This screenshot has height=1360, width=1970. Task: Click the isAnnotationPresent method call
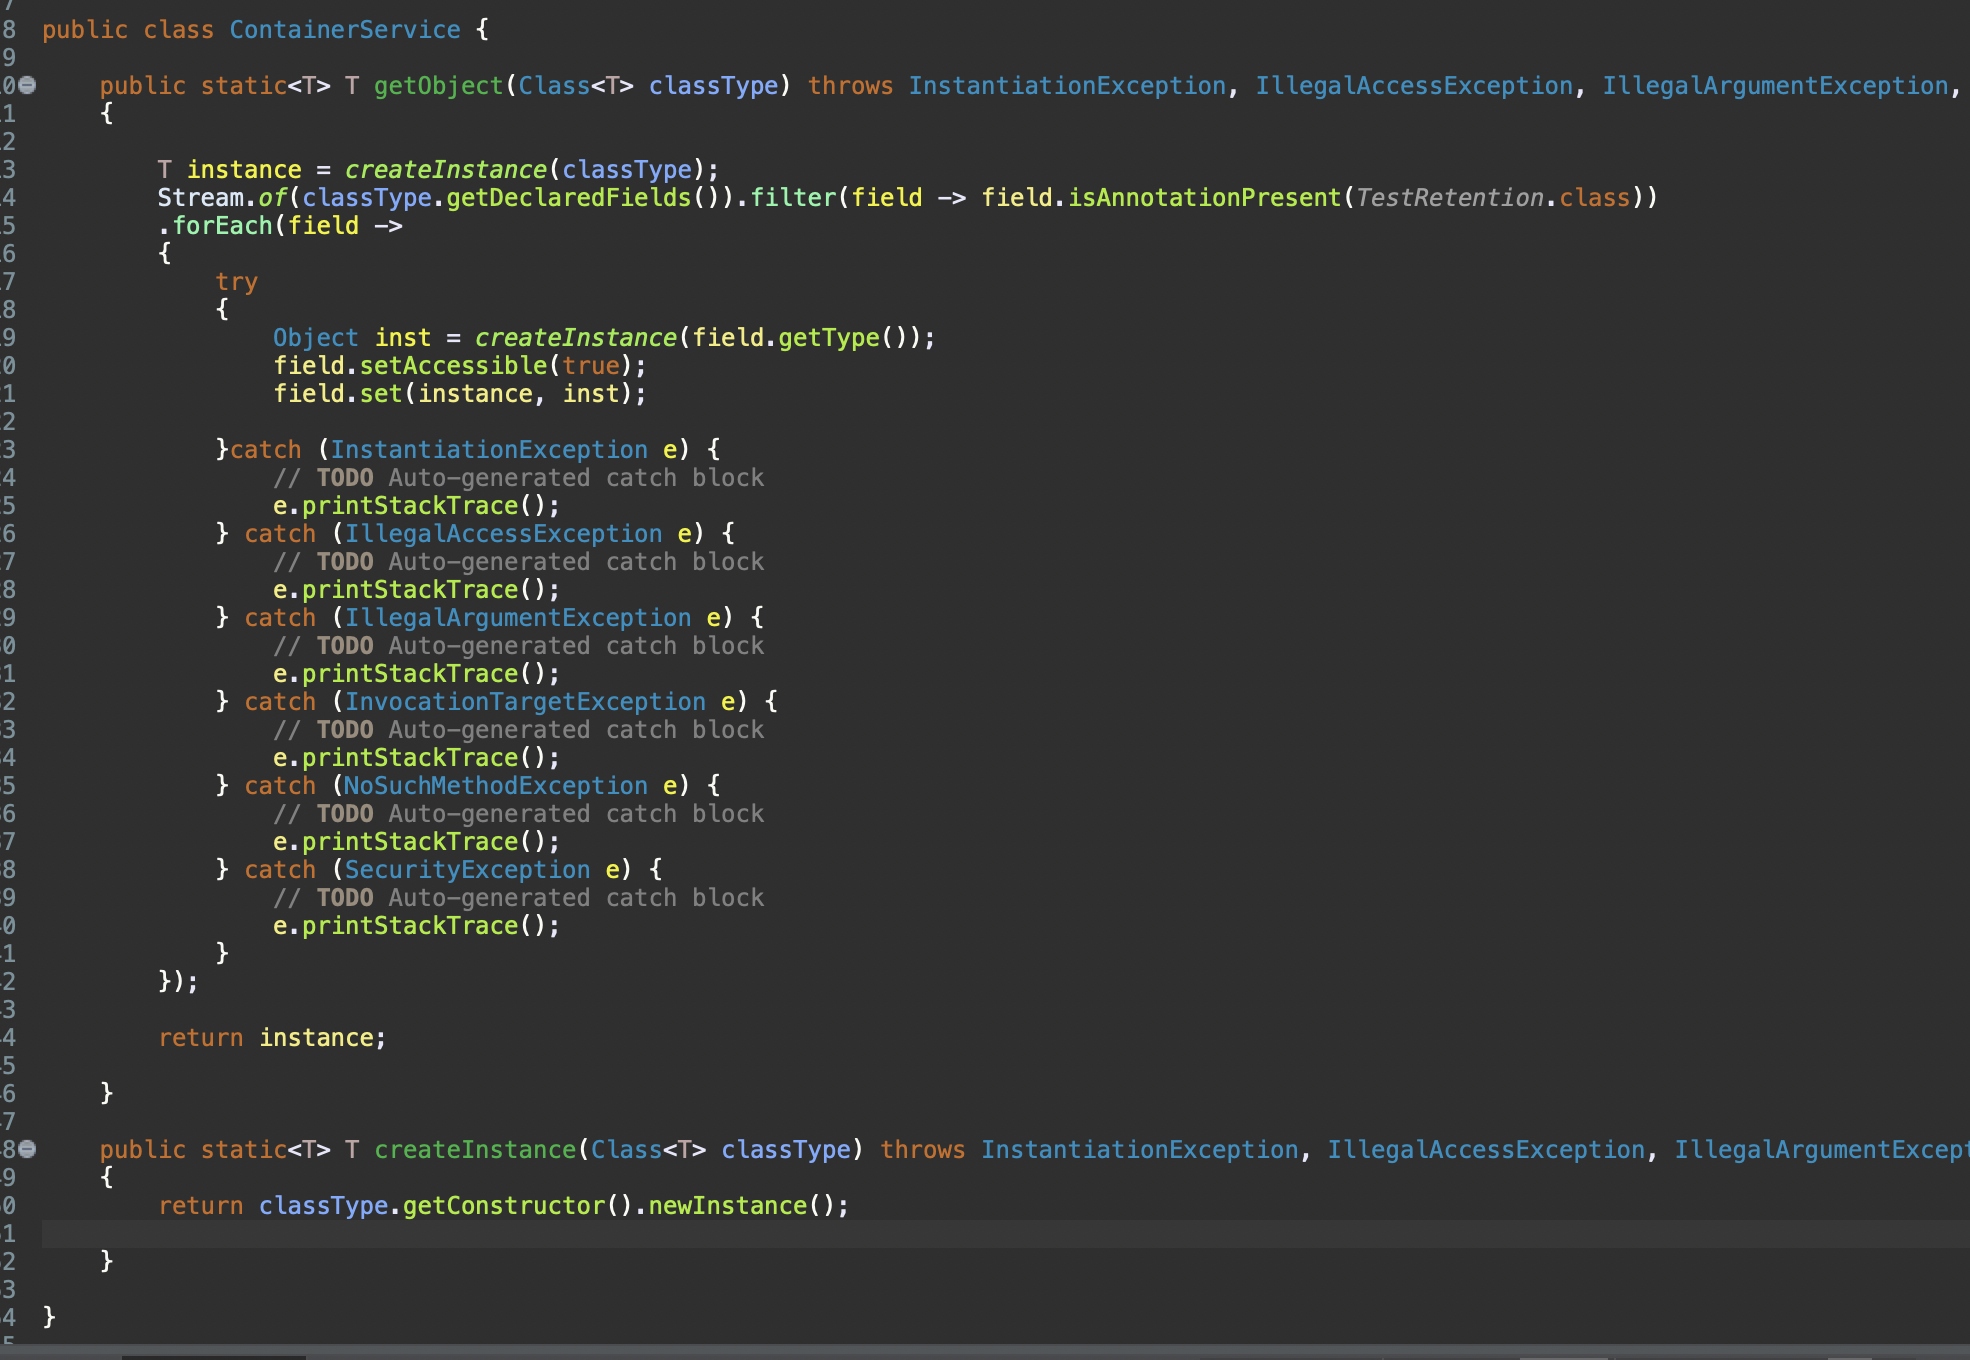(x=1203, y=198)
